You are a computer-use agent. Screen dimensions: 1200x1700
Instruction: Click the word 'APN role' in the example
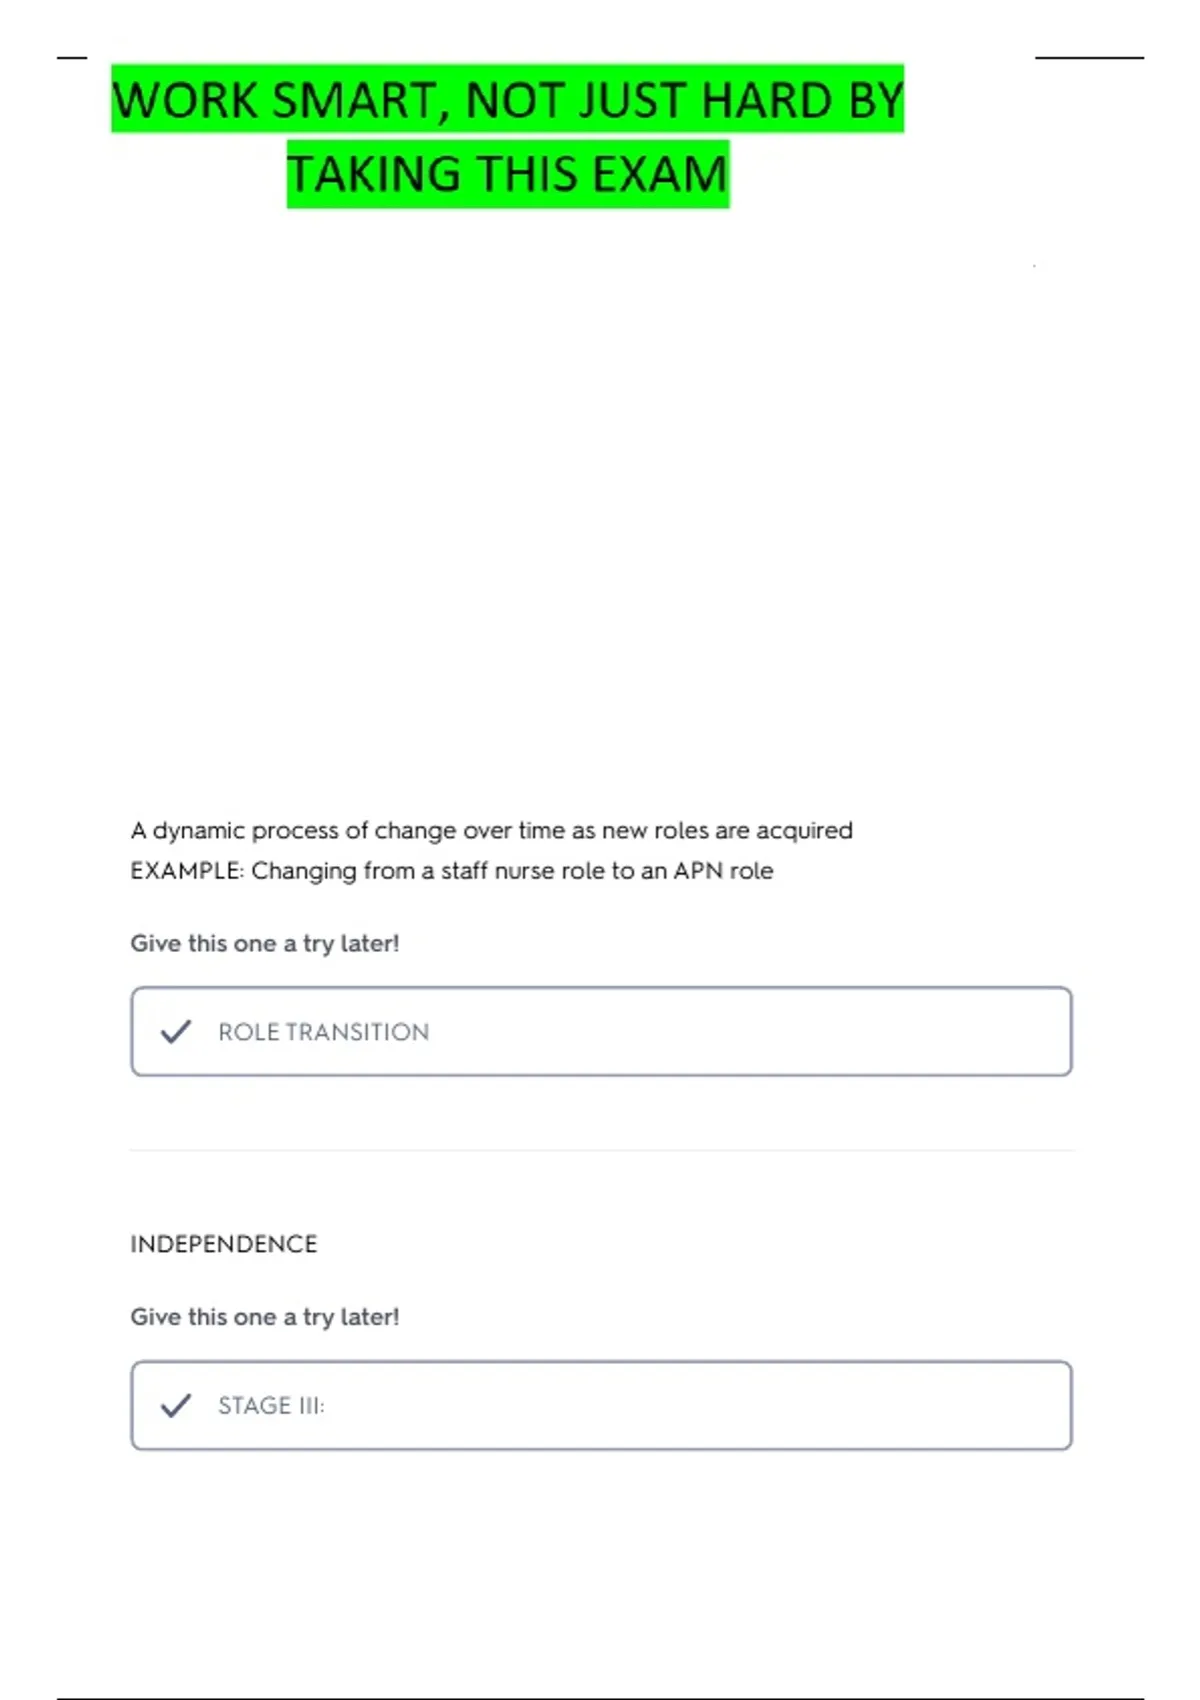click(x=723, y=871)
